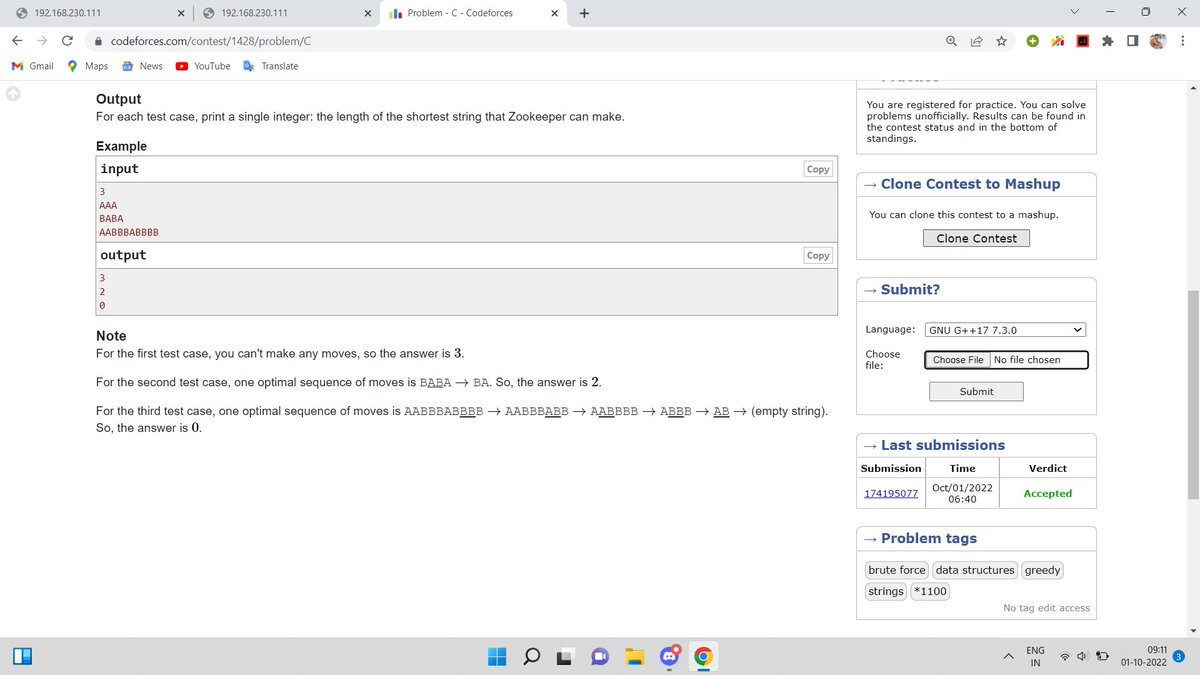Click the strings problem tag
1200x675 pixels.
pyautogui.click(x=886, y=591)
